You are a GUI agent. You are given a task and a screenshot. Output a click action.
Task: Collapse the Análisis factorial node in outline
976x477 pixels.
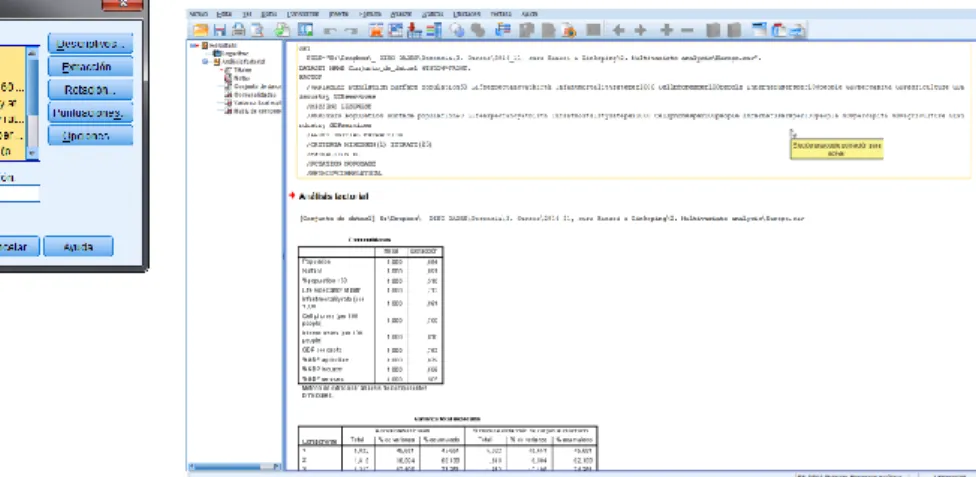(205, 62)
